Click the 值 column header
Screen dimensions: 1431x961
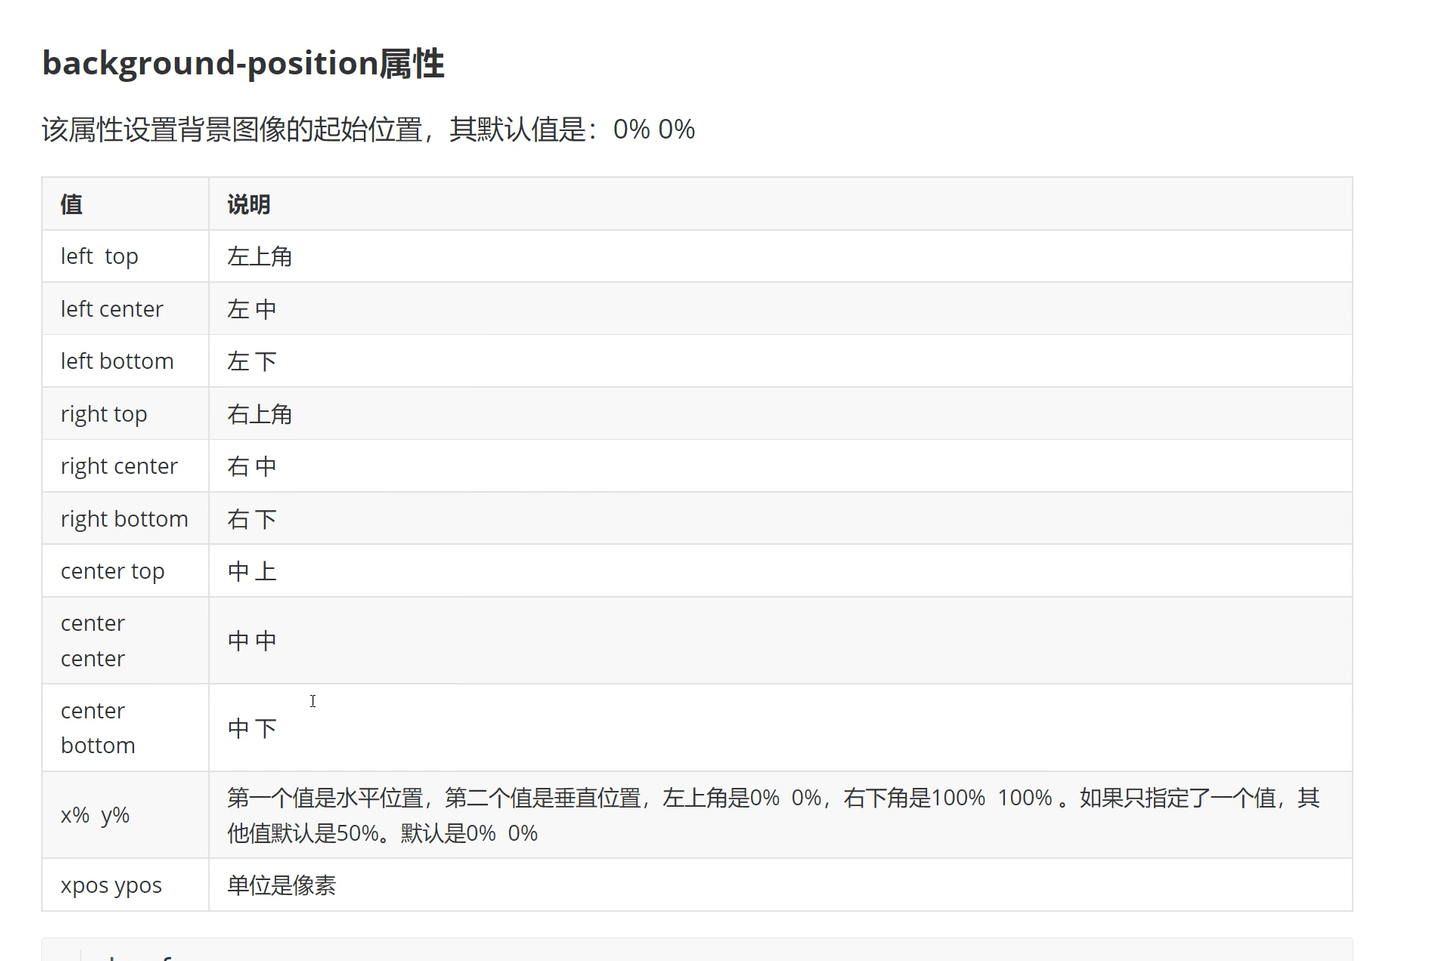click(x=71, y=205)
